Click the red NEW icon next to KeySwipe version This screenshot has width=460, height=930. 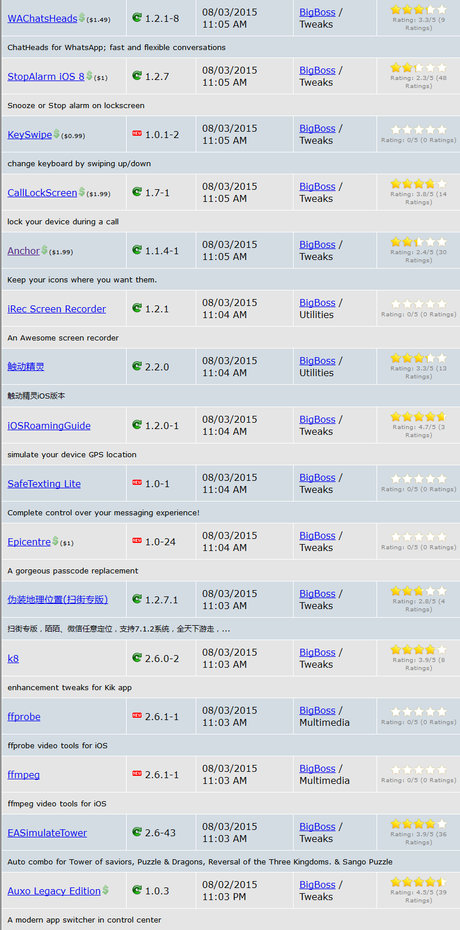[137, 133]
